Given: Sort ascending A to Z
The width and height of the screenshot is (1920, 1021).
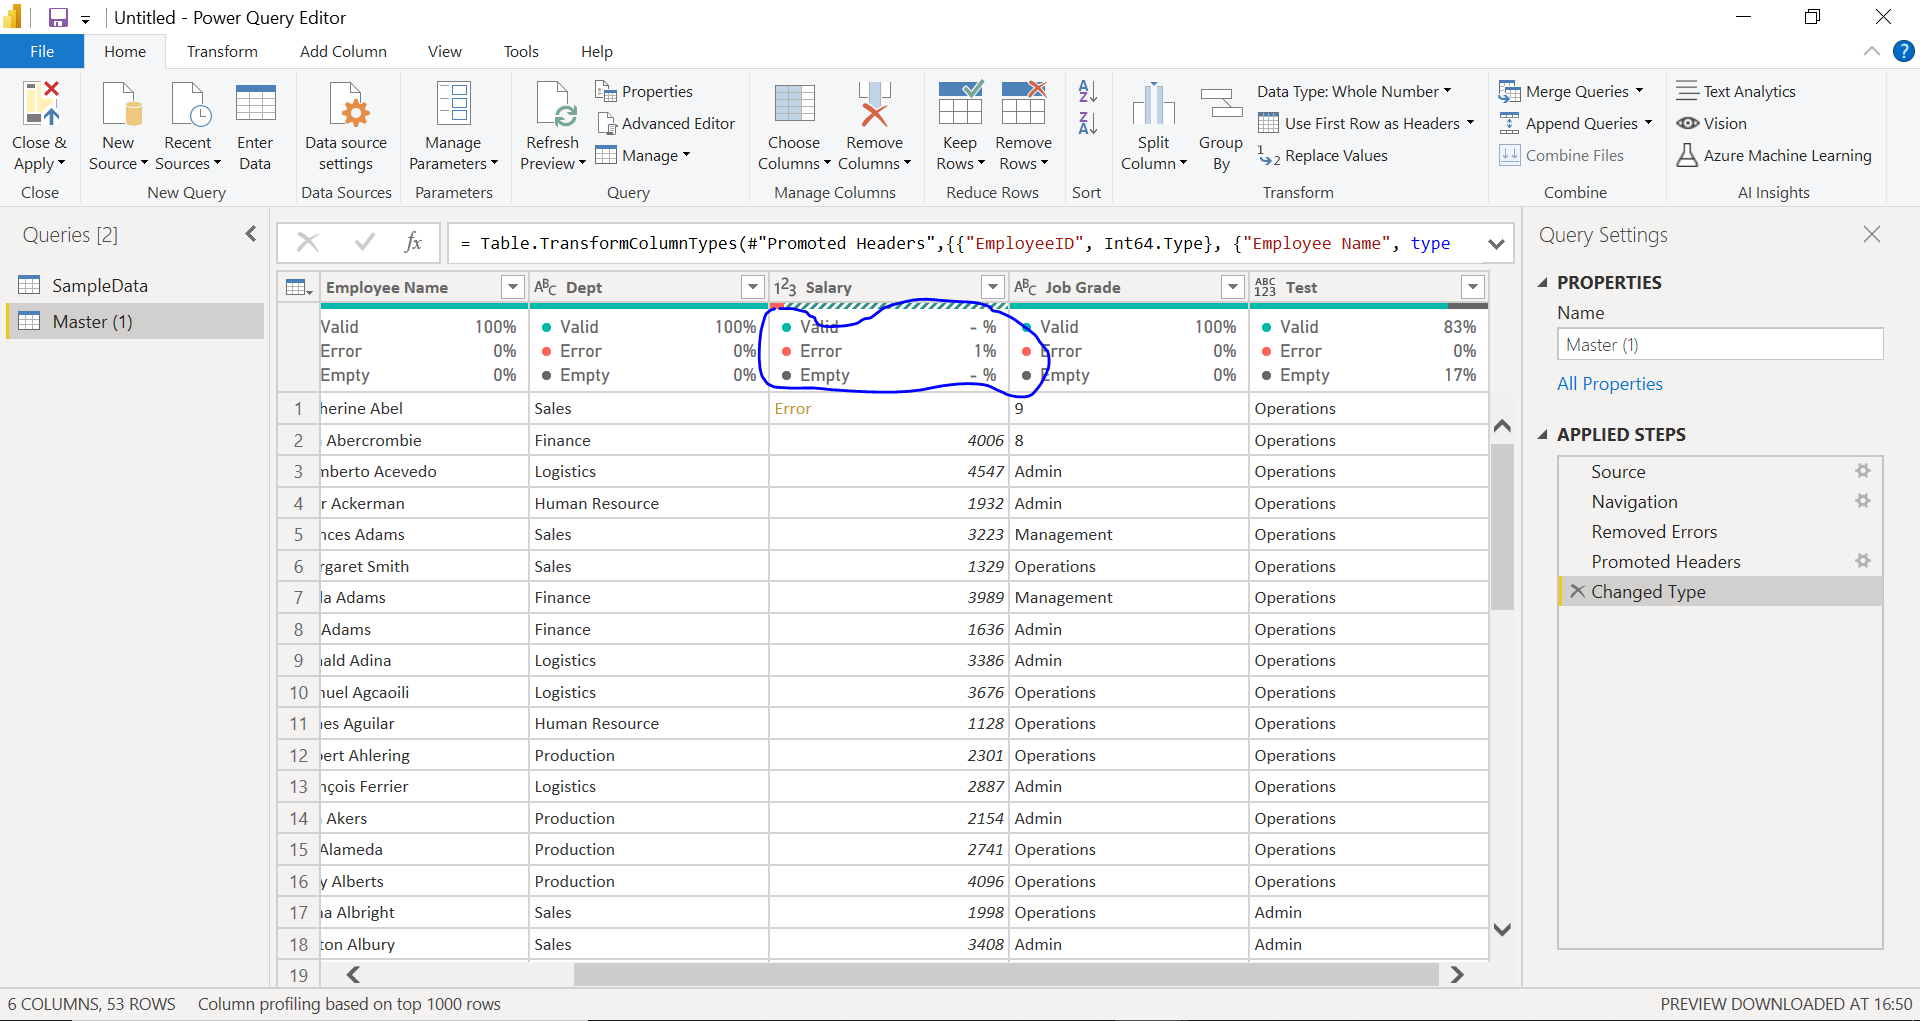Looking at the screenshot, I should tap(1088, 92).
